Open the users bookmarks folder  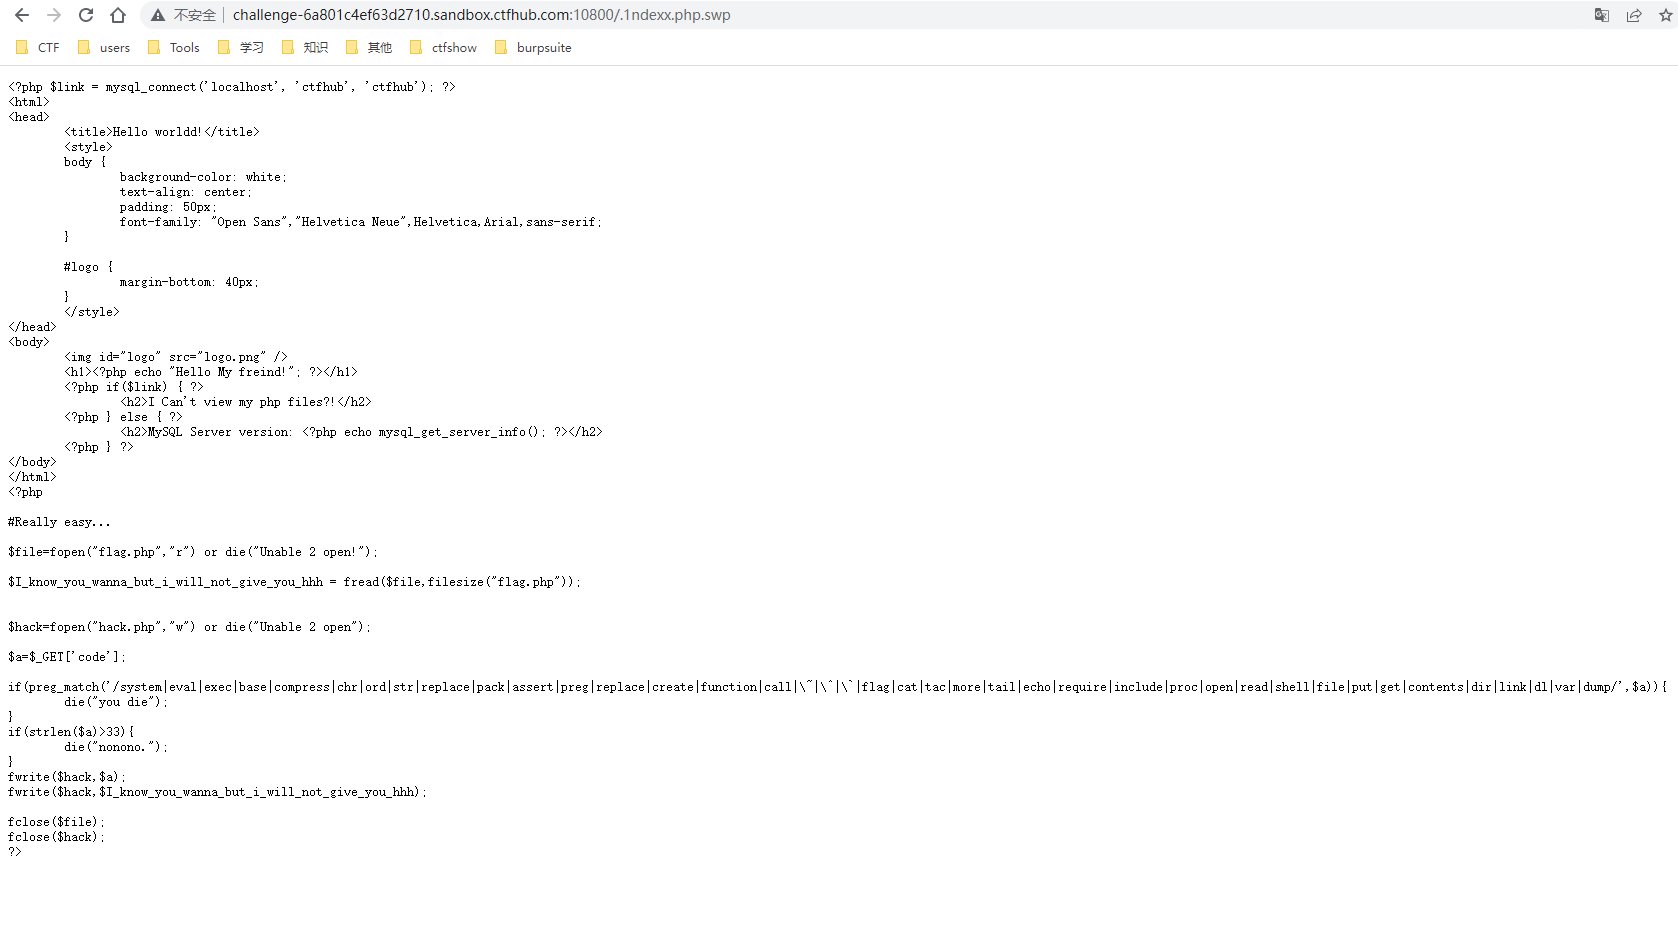pyautogui.click(x=104, y=47)
